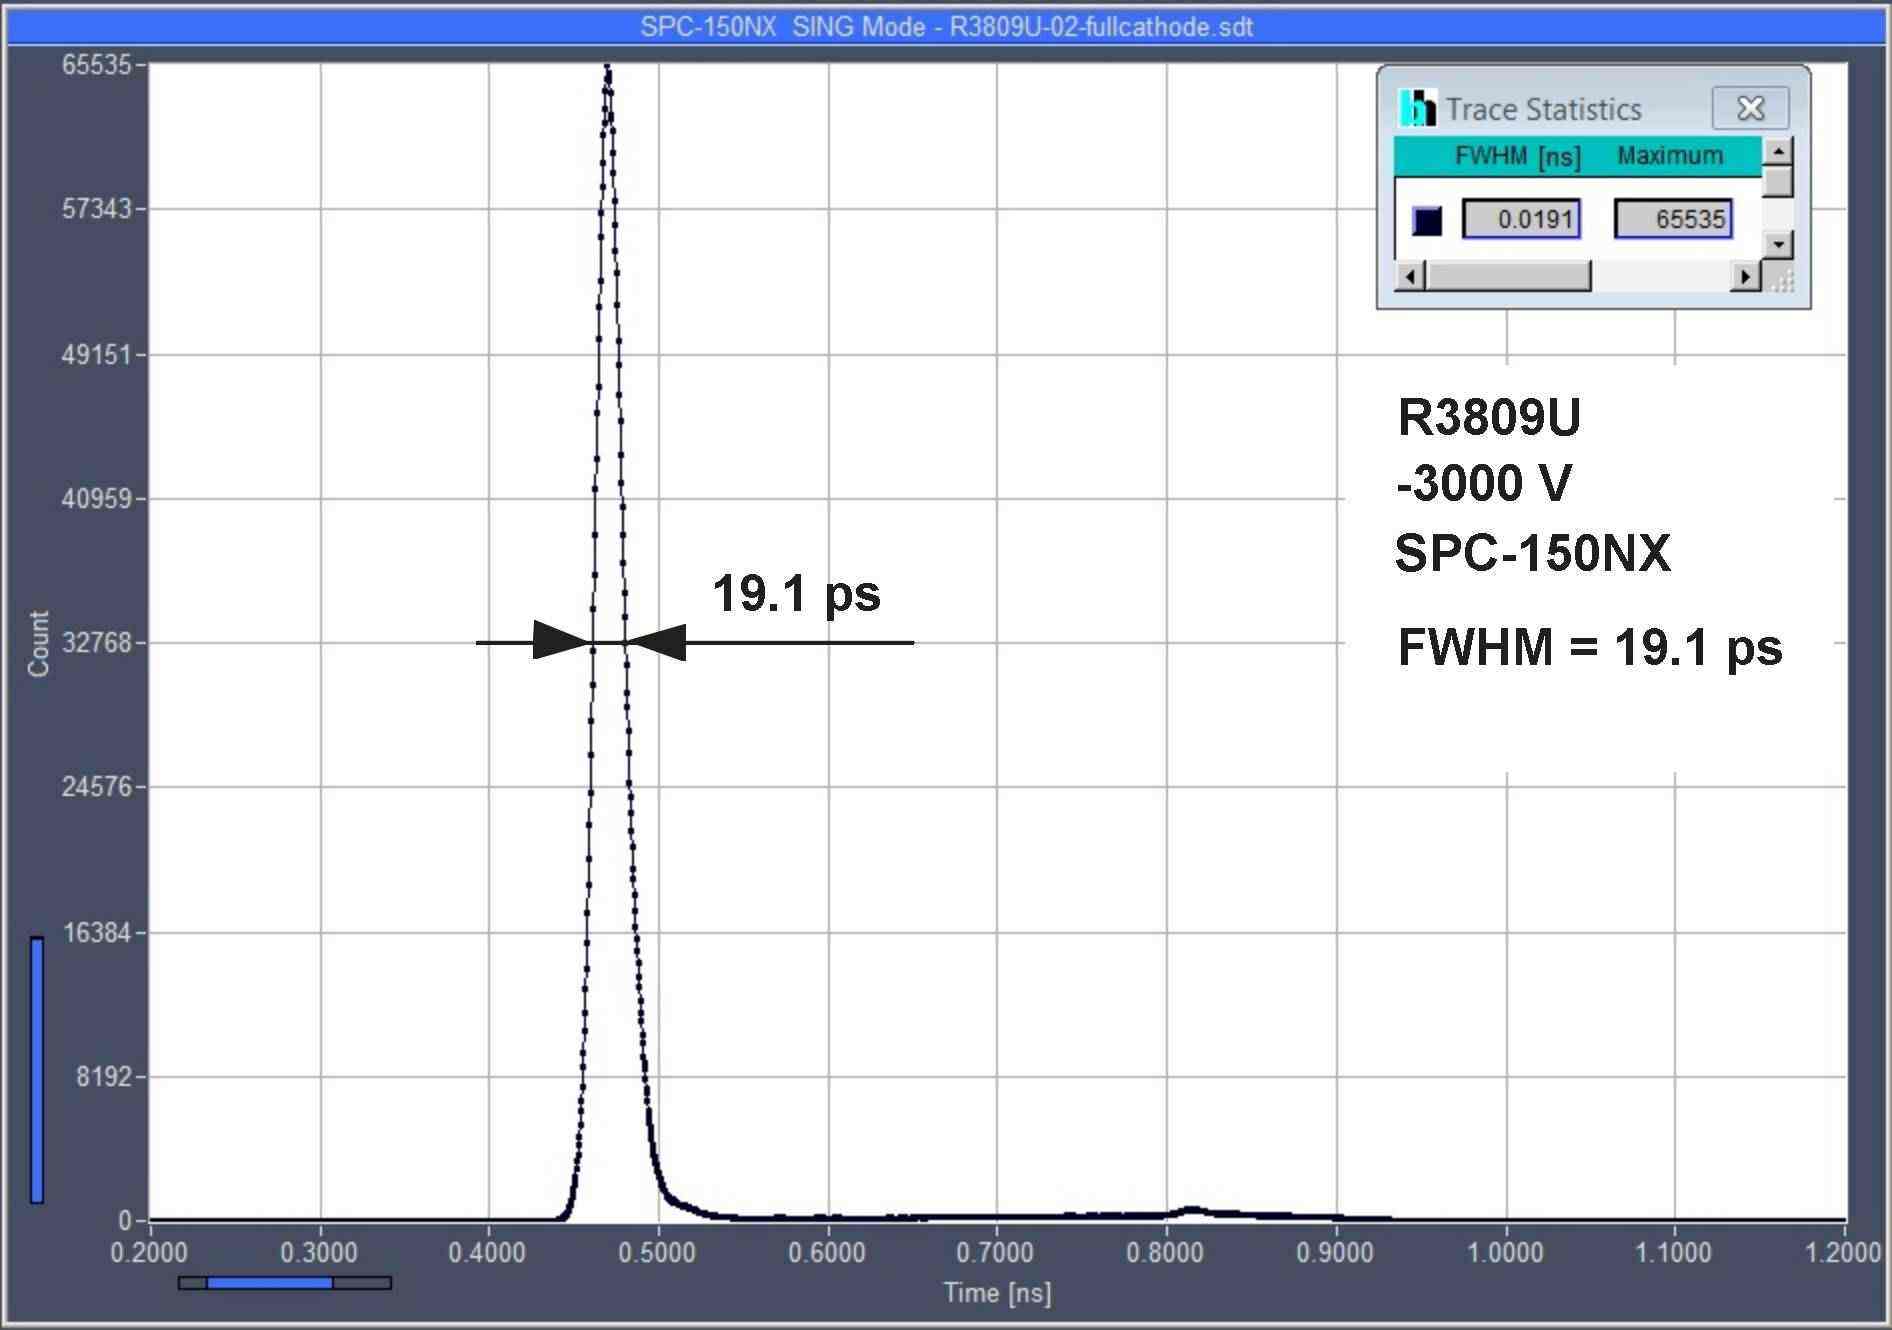1892x1330 pixels.
Task: Click the Trace Statistics title text
Action: 1543,109
